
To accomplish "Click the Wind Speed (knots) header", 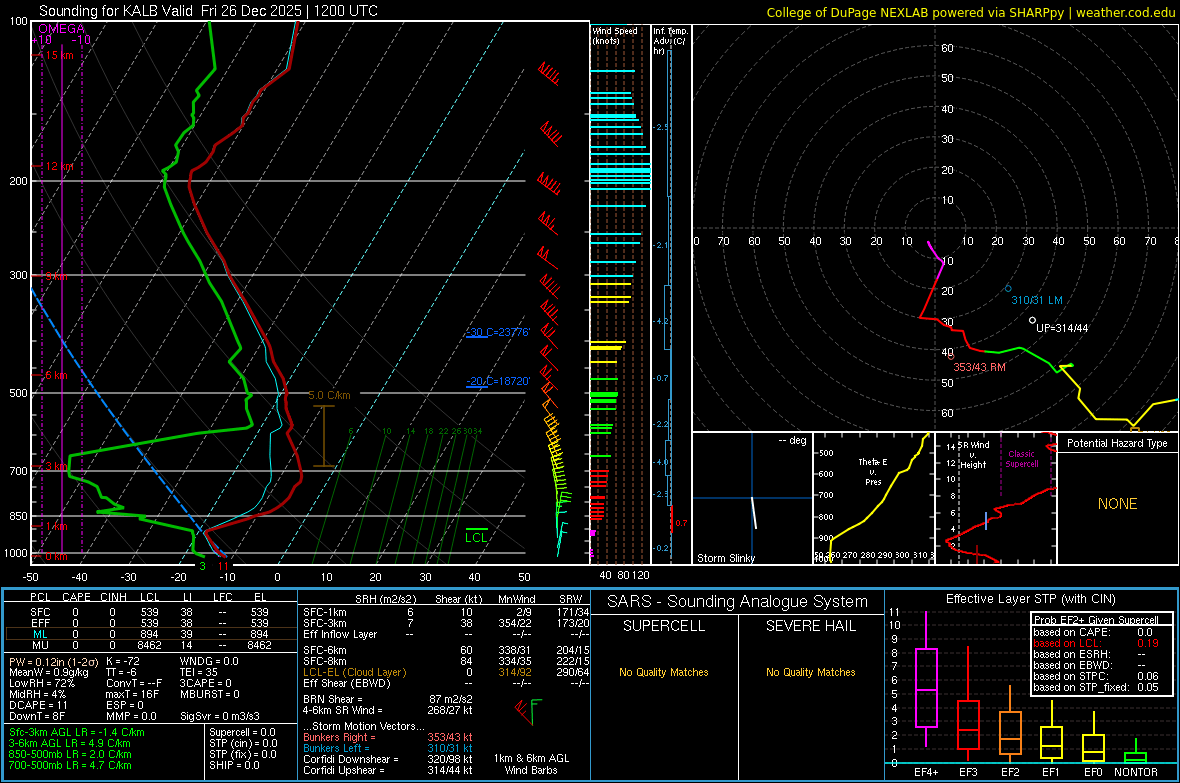I will pos(614,35).
